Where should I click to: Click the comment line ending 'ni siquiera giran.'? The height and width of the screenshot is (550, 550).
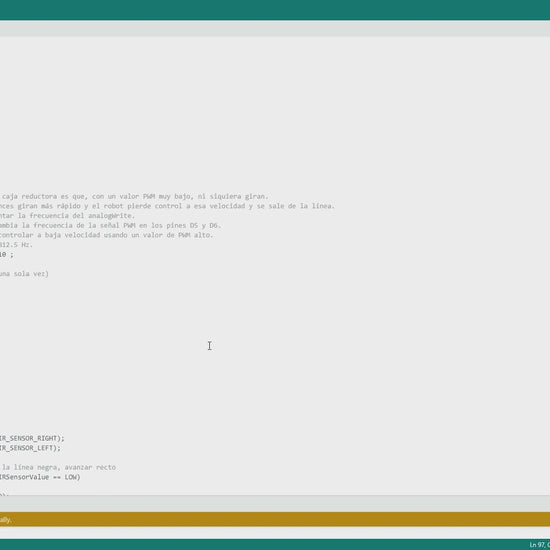tap(134, 196)
